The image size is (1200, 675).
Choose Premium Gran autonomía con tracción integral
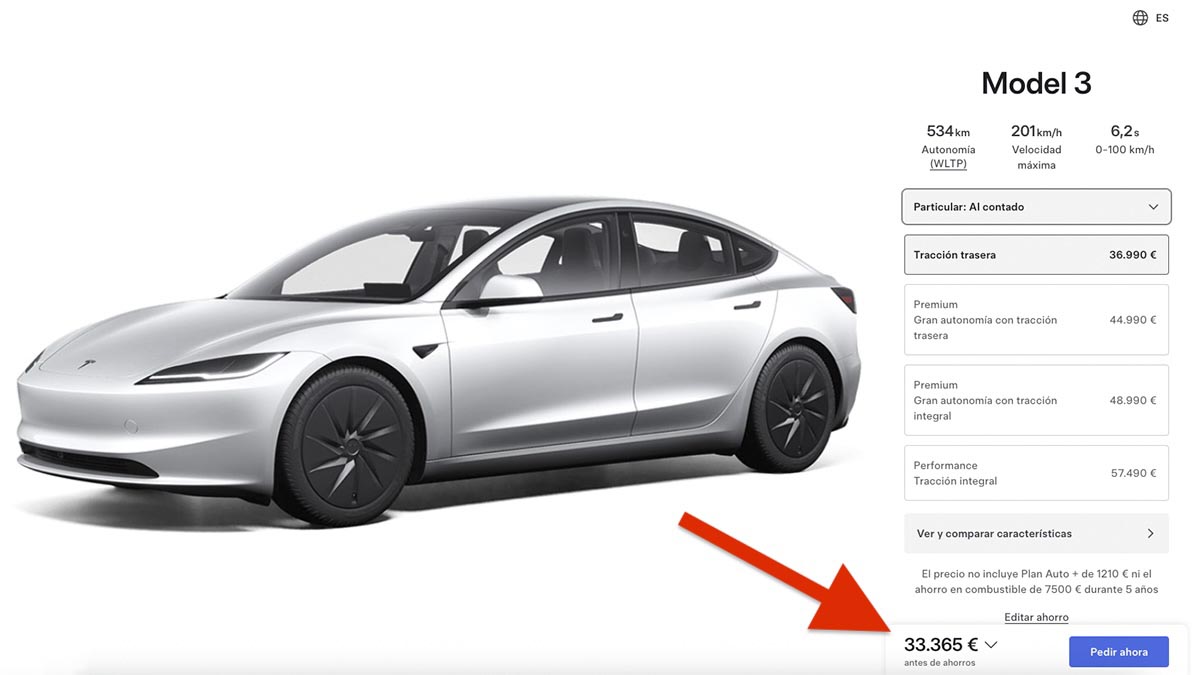[1036, 400]
